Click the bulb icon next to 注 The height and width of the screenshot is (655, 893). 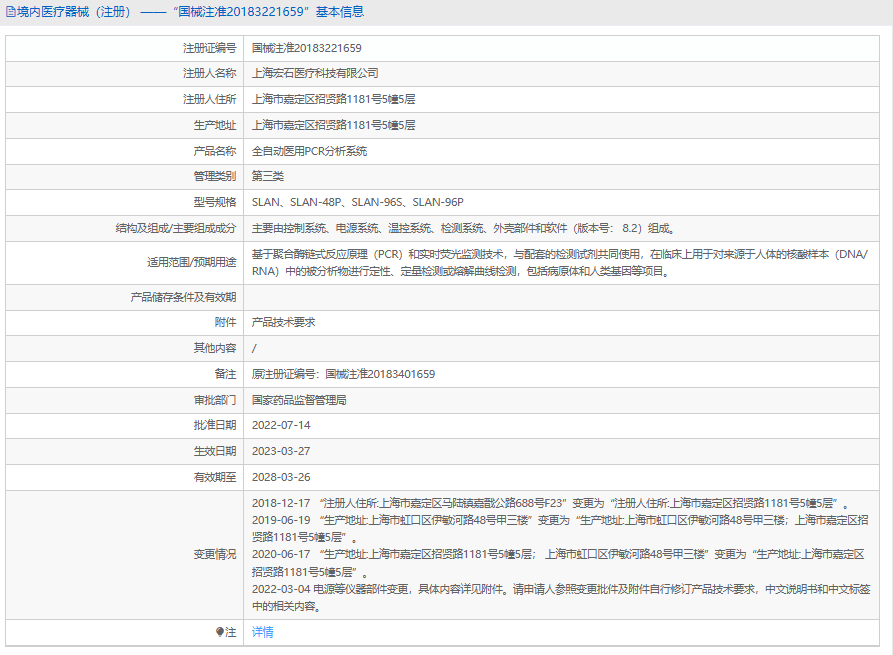click(x=220, y=632)
